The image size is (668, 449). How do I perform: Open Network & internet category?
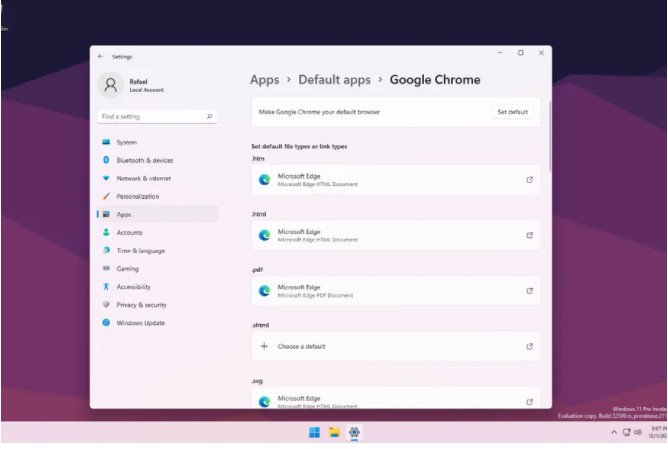pyautogui.click(x=157, y=178)
